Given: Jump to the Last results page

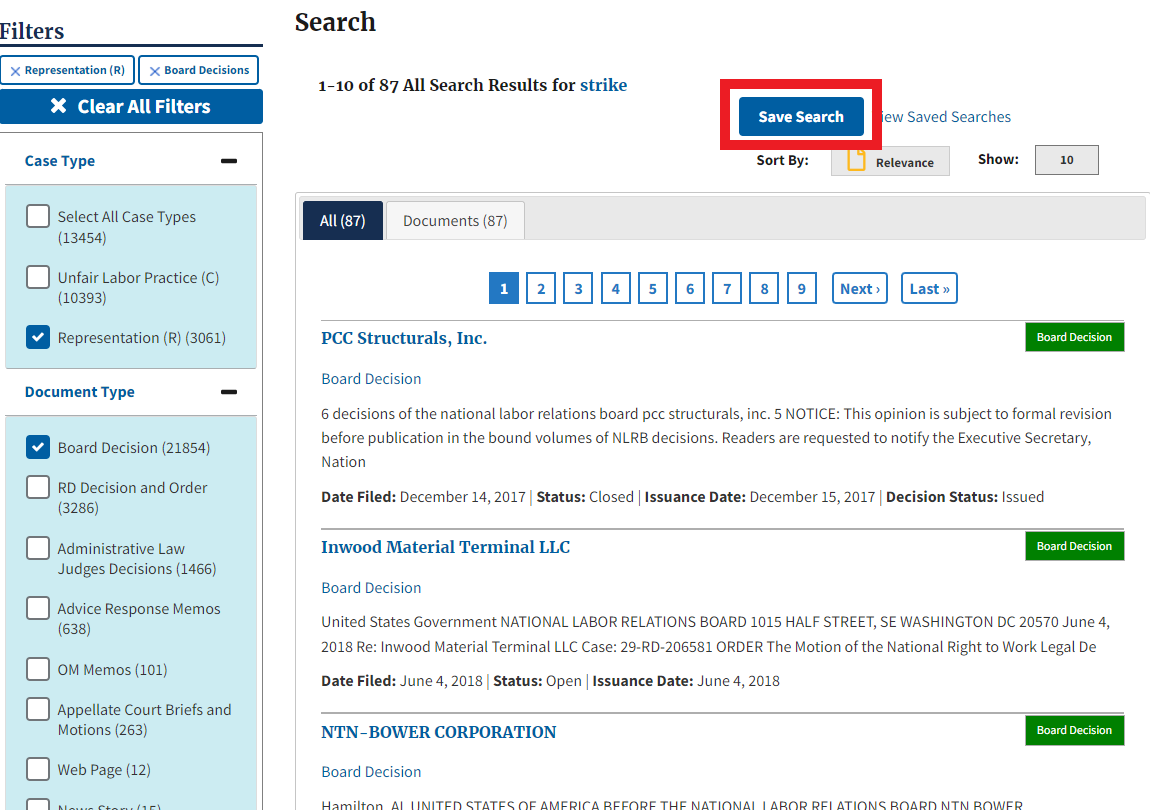Looking at the screenshot, I should click(929, 289).
